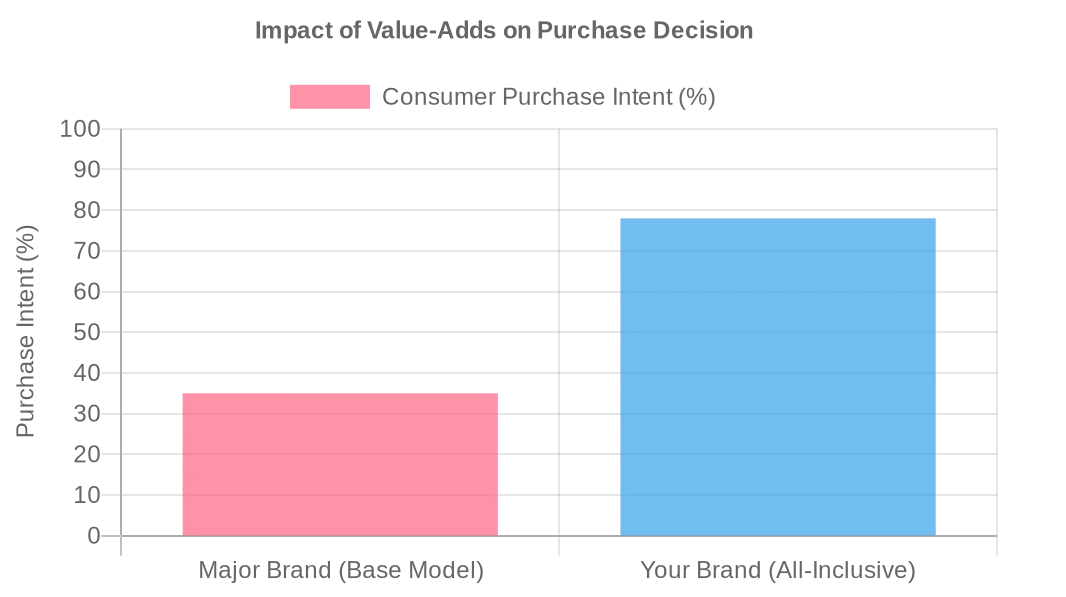Select the Your Brand (All-Inclusive) axis label
Screen dimensions: 1066x597
click(778, 571)
